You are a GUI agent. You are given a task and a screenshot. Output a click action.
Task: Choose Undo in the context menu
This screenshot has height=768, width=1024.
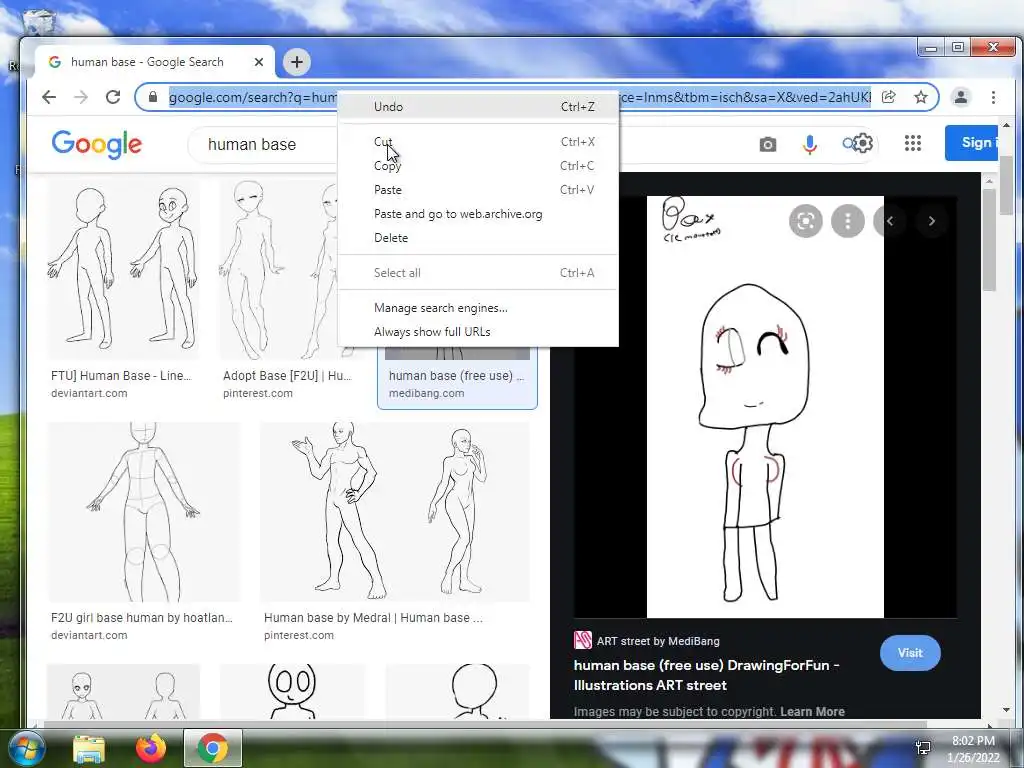tap(479, 106)
